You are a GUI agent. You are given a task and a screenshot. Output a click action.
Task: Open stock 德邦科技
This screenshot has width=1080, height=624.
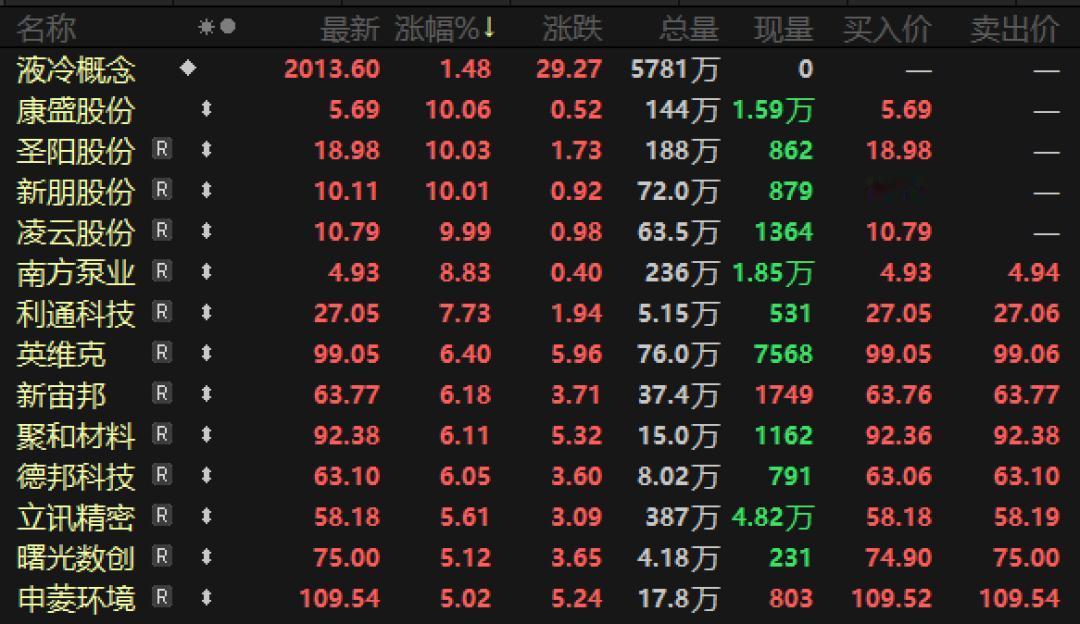[x=76, y=477]
